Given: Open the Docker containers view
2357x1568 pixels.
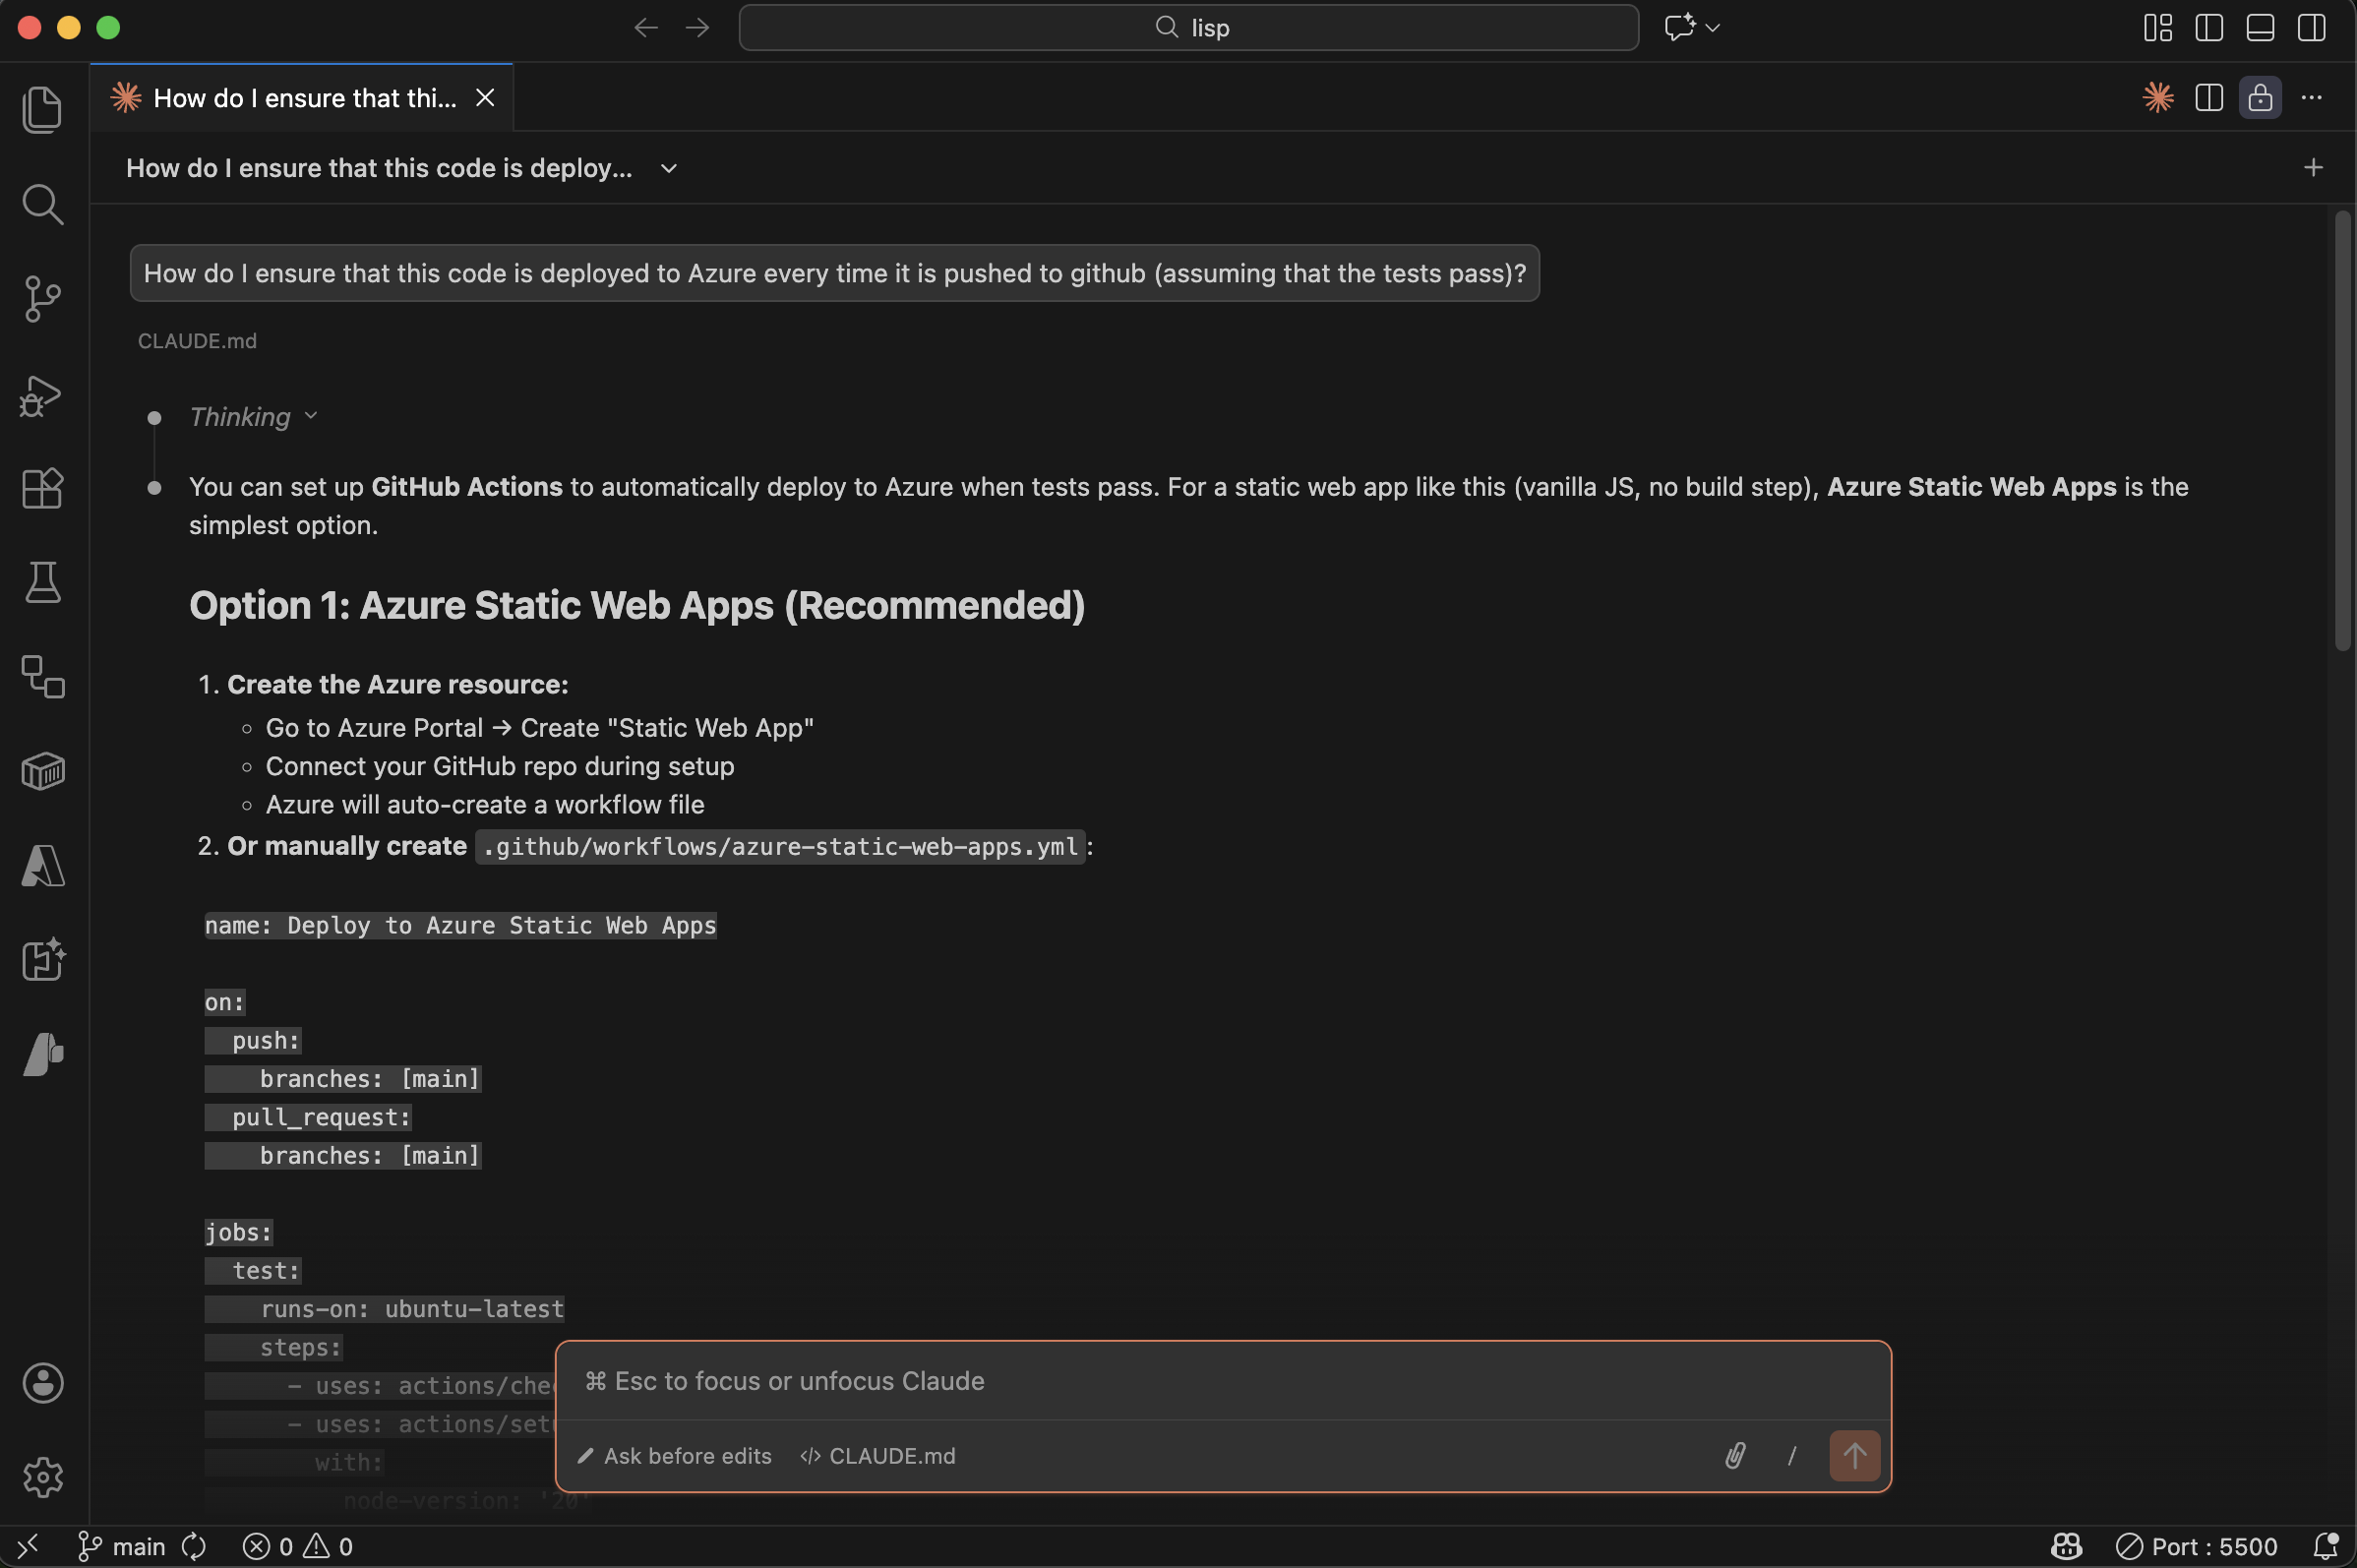Looking at the screenshot, I should tap(42, 770).
